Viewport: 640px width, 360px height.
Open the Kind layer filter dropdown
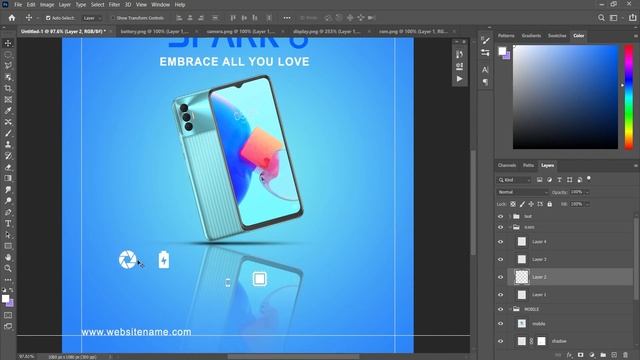pos(514,180)
